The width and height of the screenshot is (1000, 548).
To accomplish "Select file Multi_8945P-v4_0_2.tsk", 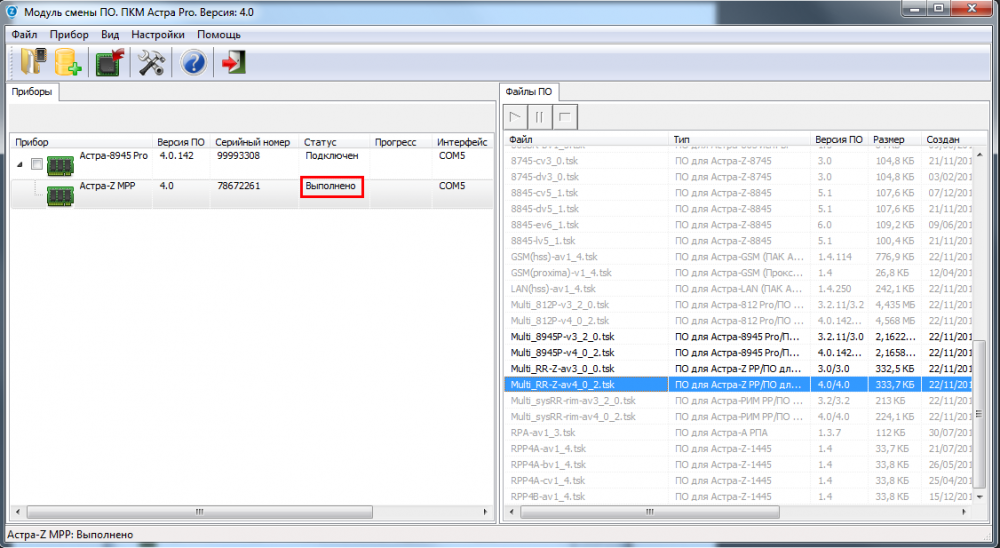I will click(739, 353).
